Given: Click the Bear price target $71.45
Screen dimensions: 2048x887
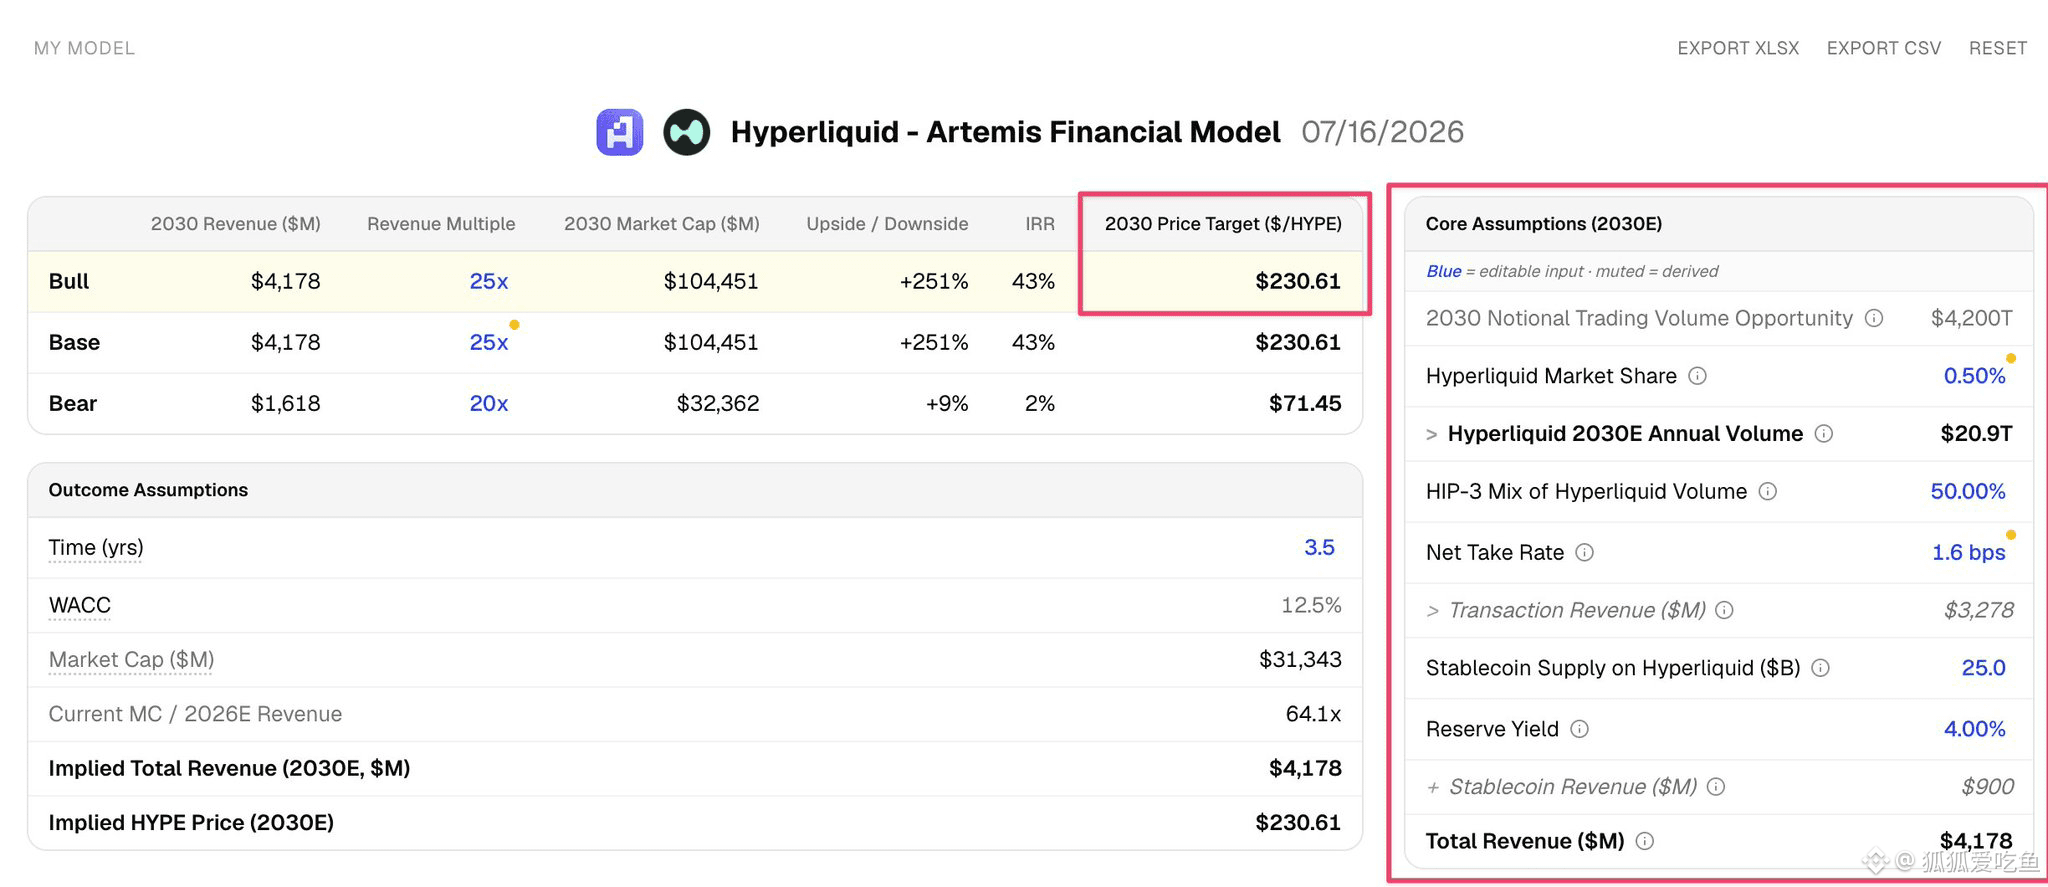Looking at the screenshot, I should tap(1305, 404).
